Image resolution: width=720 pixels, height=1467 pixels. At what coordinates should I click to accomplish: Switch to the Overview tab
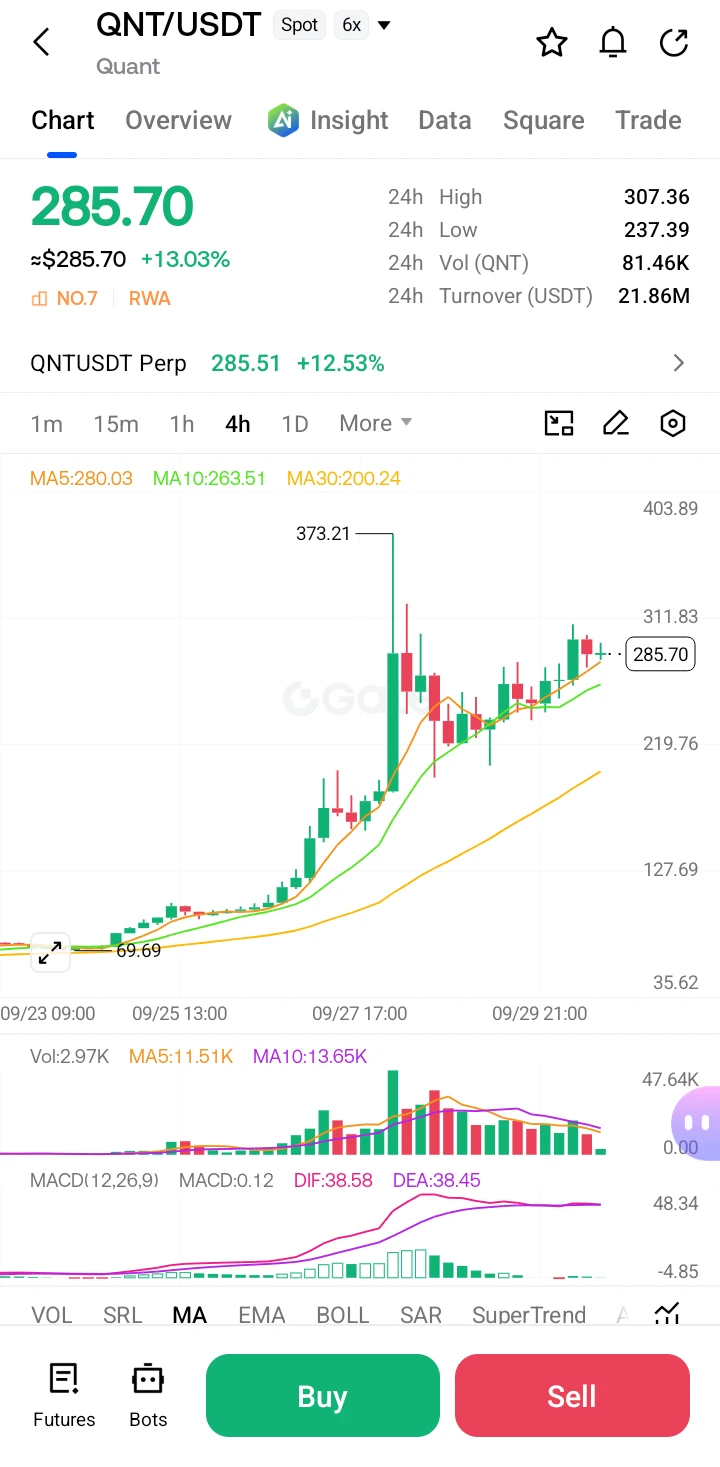pos(178,120)
